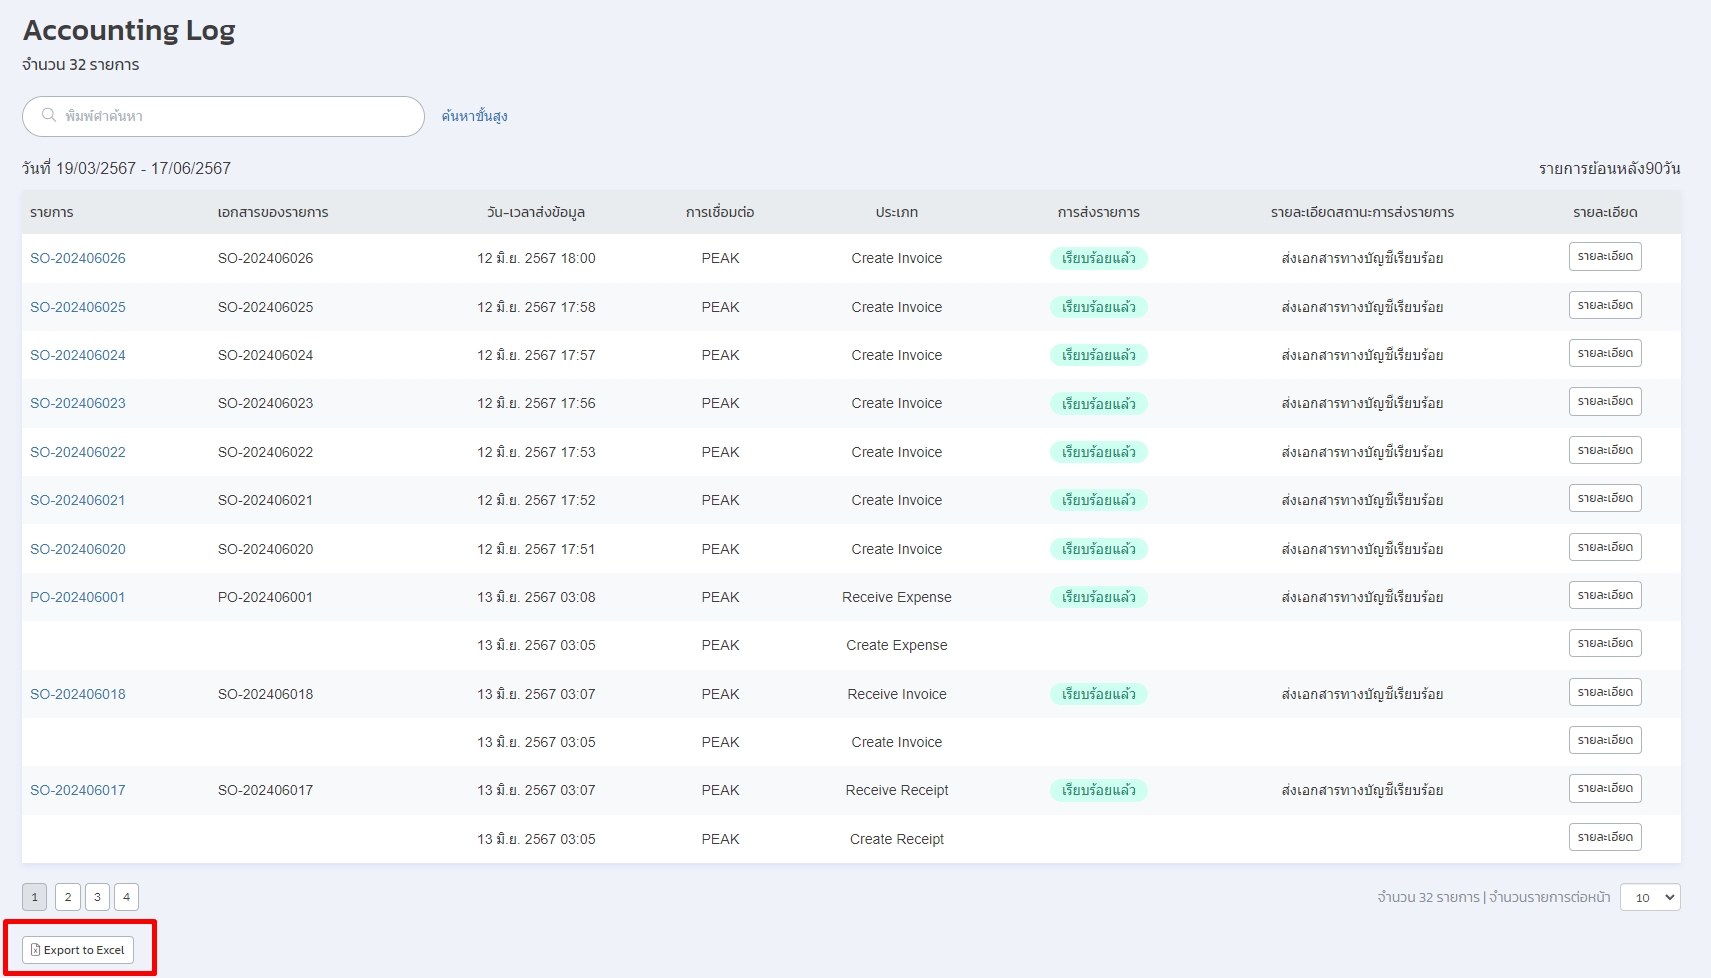View details for SO-202406025 row
Screen dimensions: 1711x978
(x=1604, y=306)
